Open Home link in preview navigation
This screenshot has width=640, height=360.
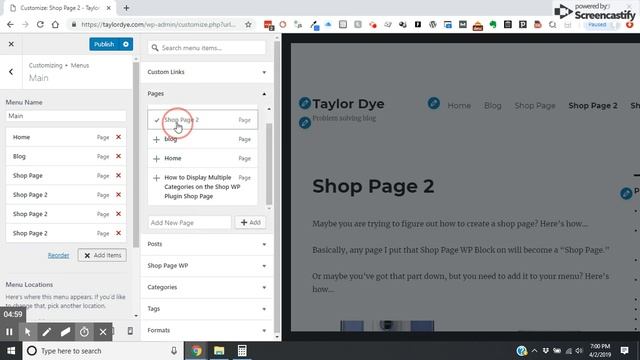tap(459, 106)
